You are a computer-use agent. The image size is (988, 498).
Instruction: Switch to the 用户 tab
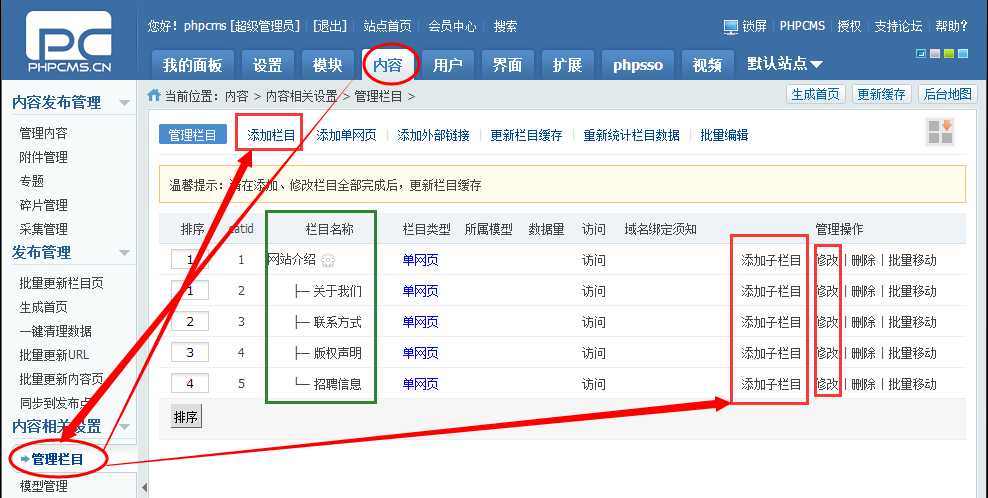[447, 65]
